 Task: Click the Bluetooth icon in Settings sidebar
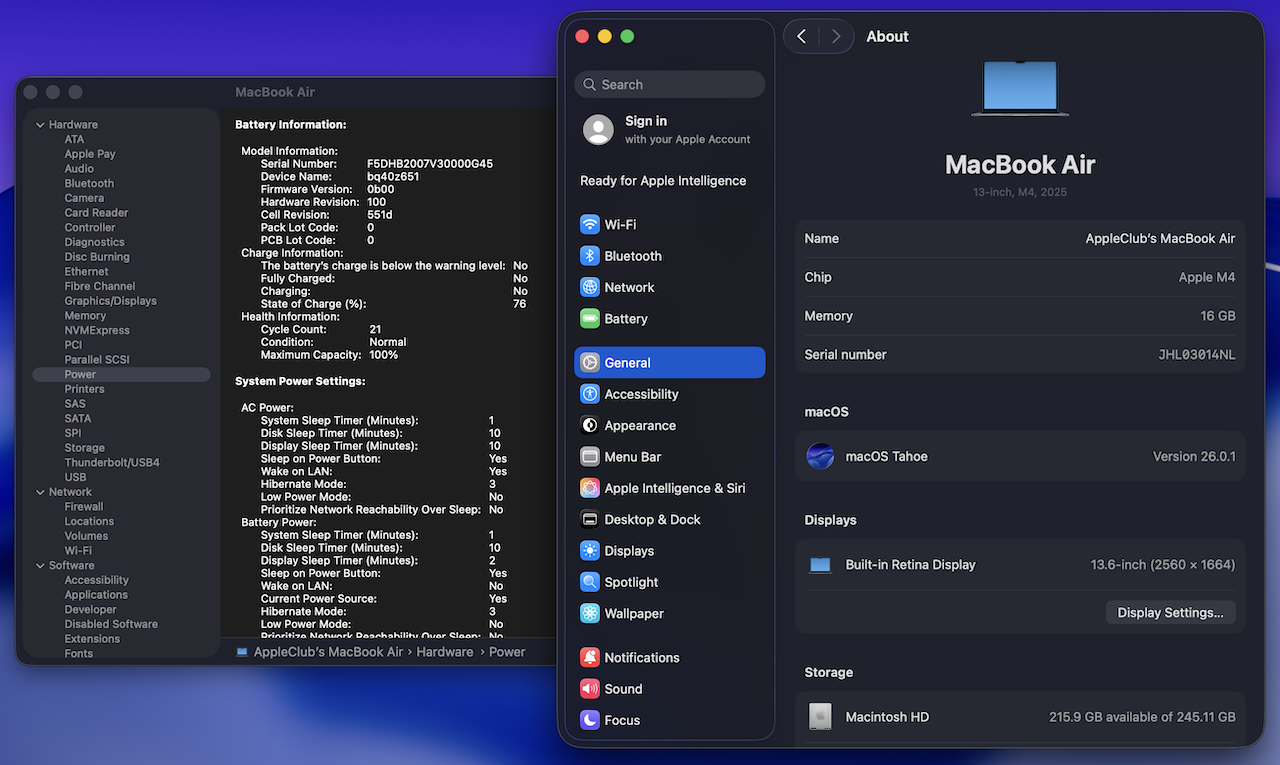click(590, 256)
